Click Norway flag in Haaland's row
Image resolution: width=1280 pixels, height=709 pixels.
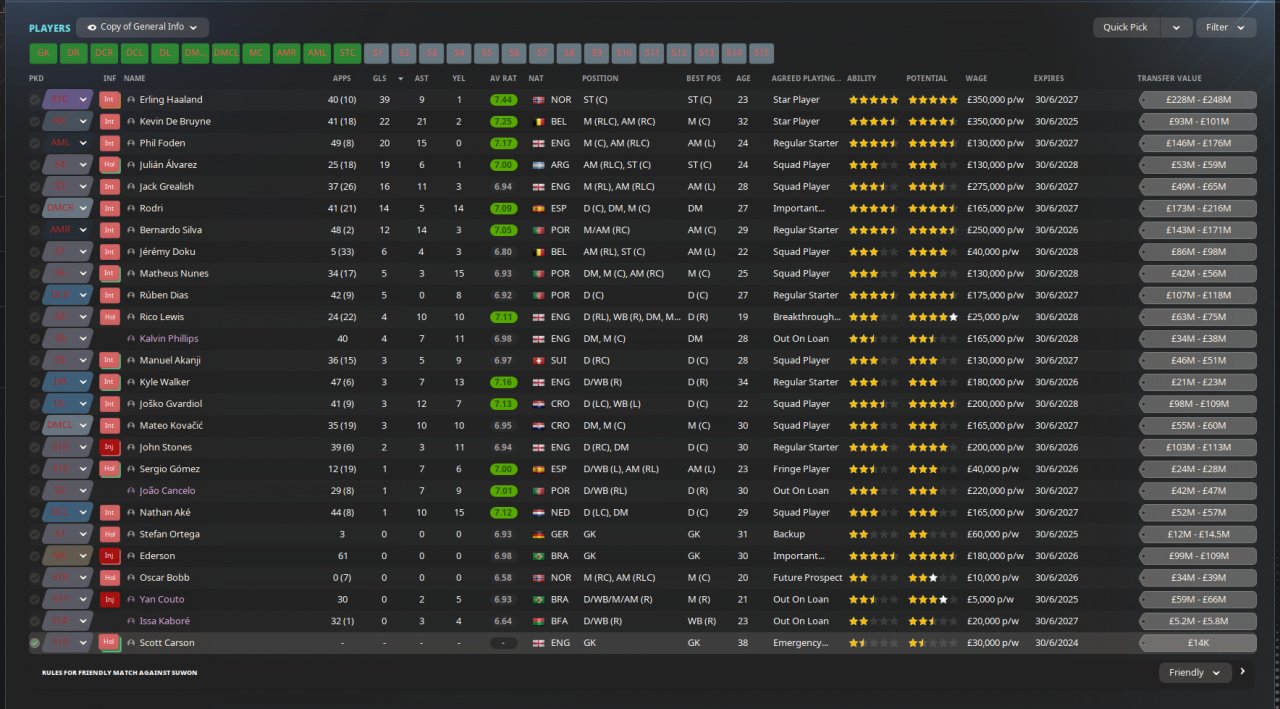point(539,100)
